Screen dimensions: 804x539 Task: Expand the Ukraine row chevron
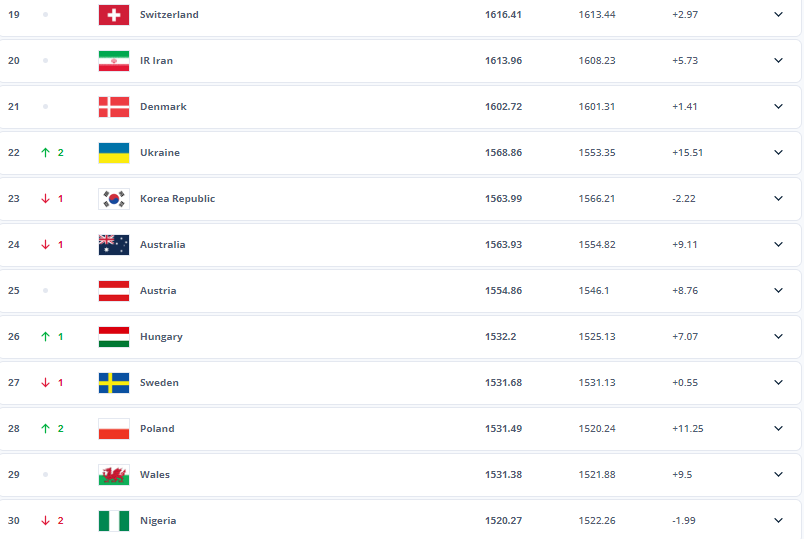coord(778,153)
